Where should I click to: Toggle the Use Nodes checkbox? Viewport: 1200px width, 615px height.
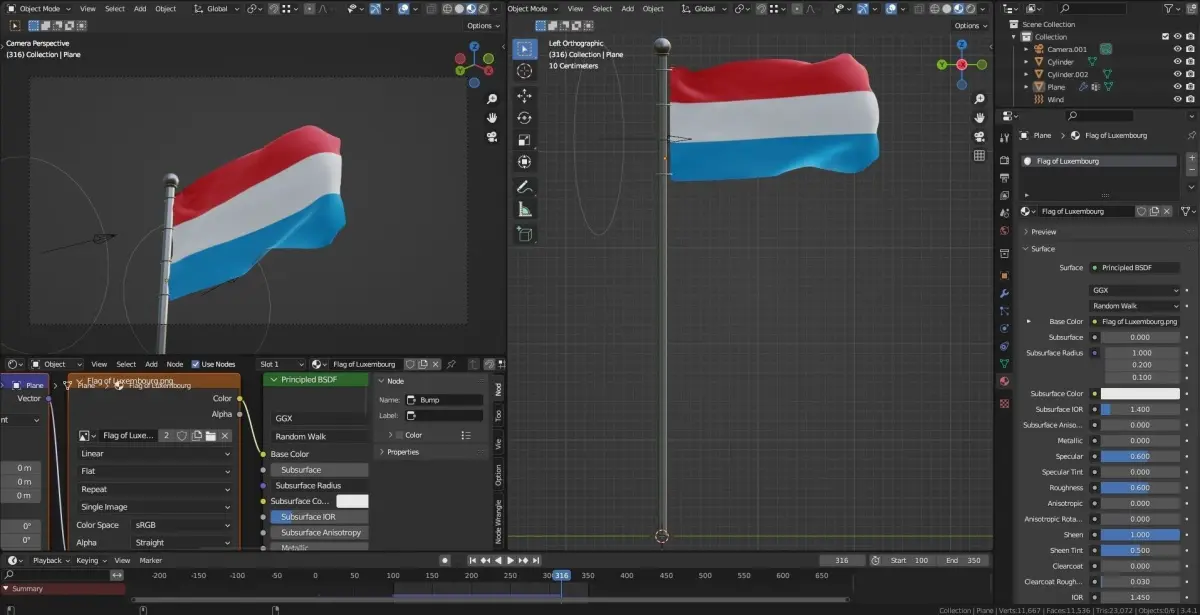[195, 364]
